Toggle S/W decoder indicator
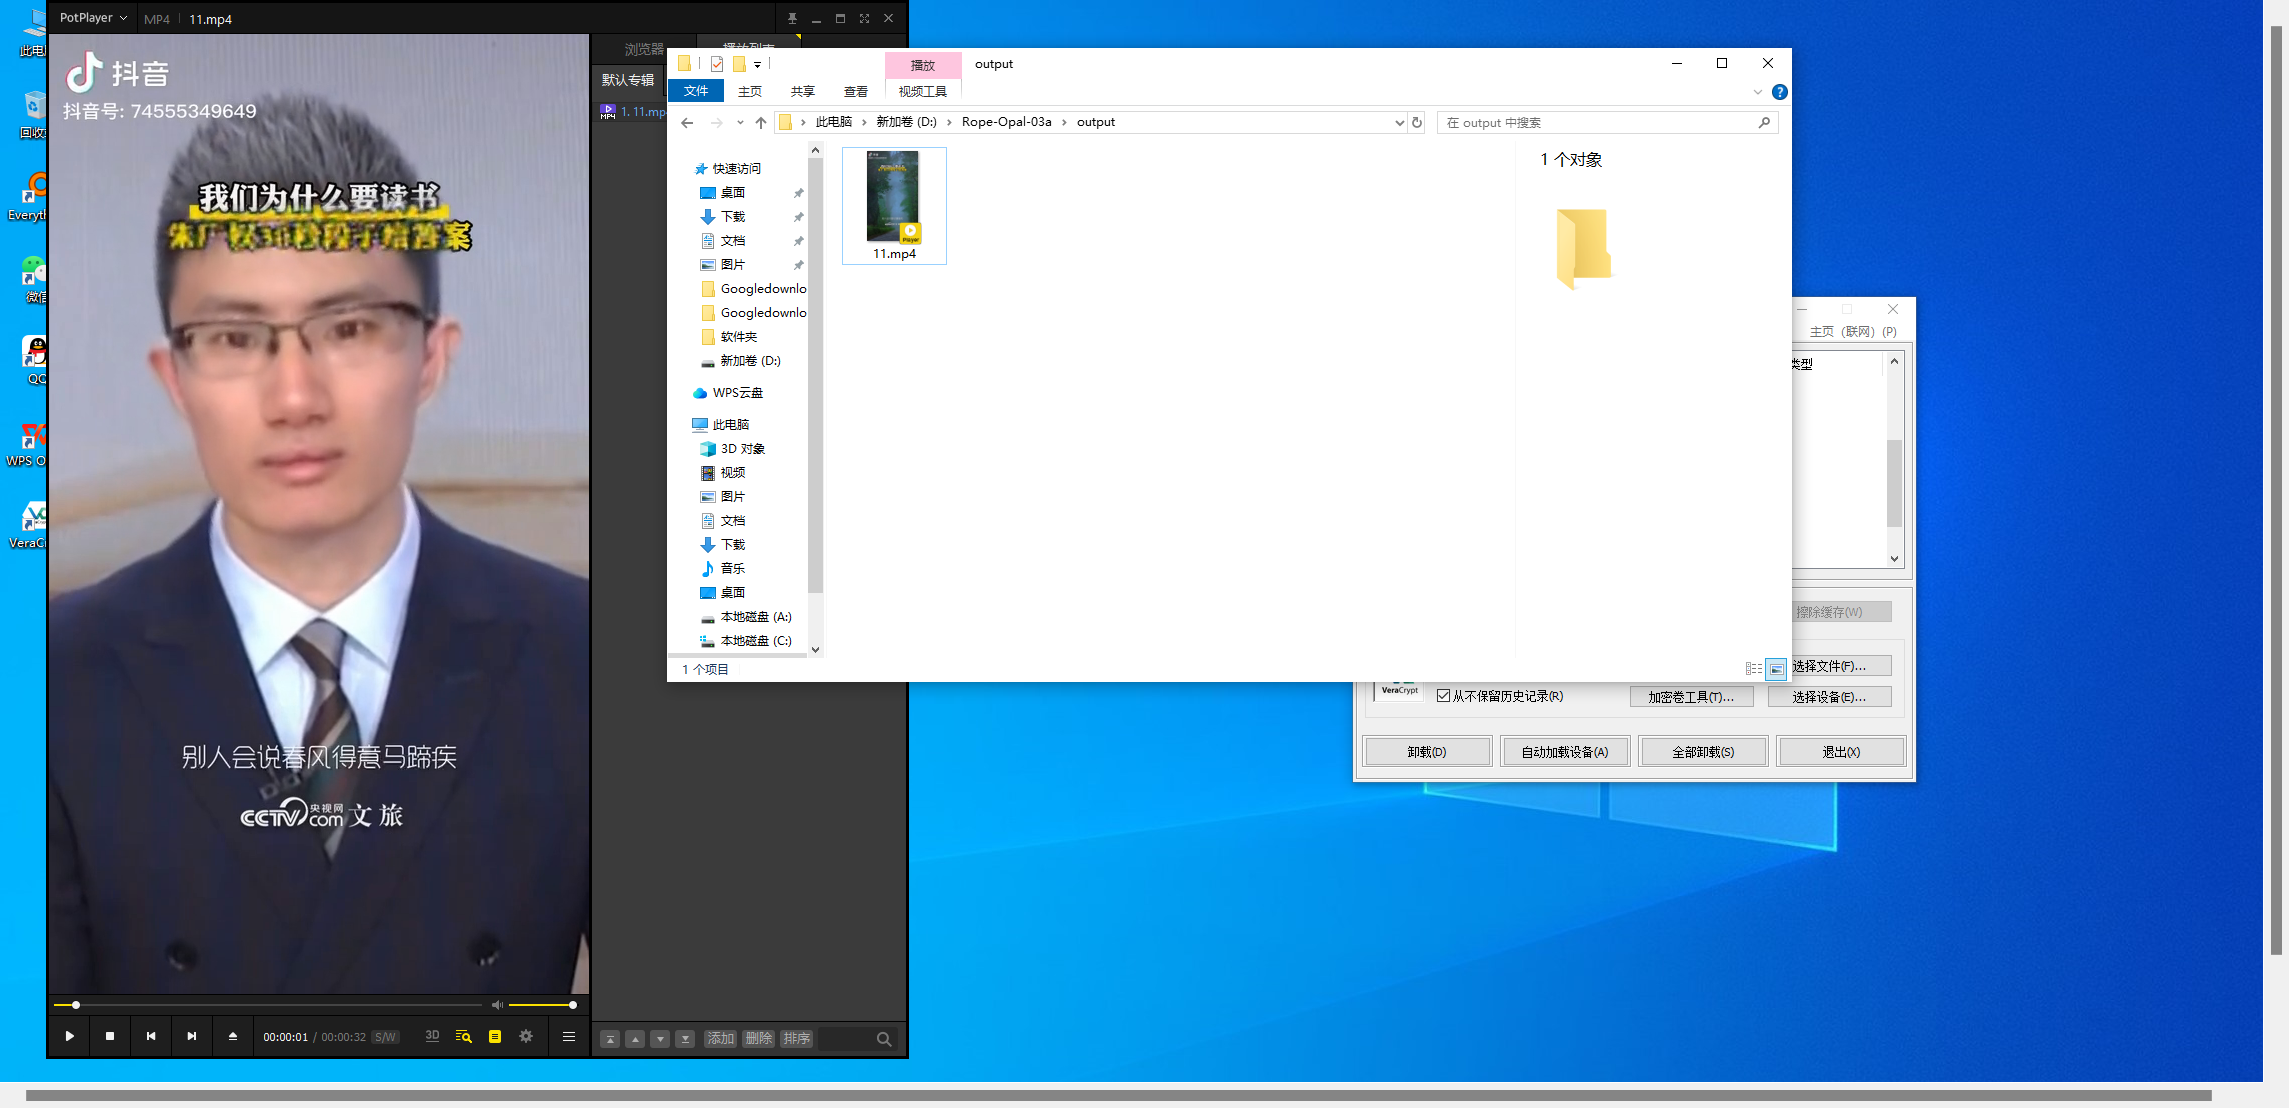The height and width of the screenshot is (1108, 2289). click(x=385, y=1037)
